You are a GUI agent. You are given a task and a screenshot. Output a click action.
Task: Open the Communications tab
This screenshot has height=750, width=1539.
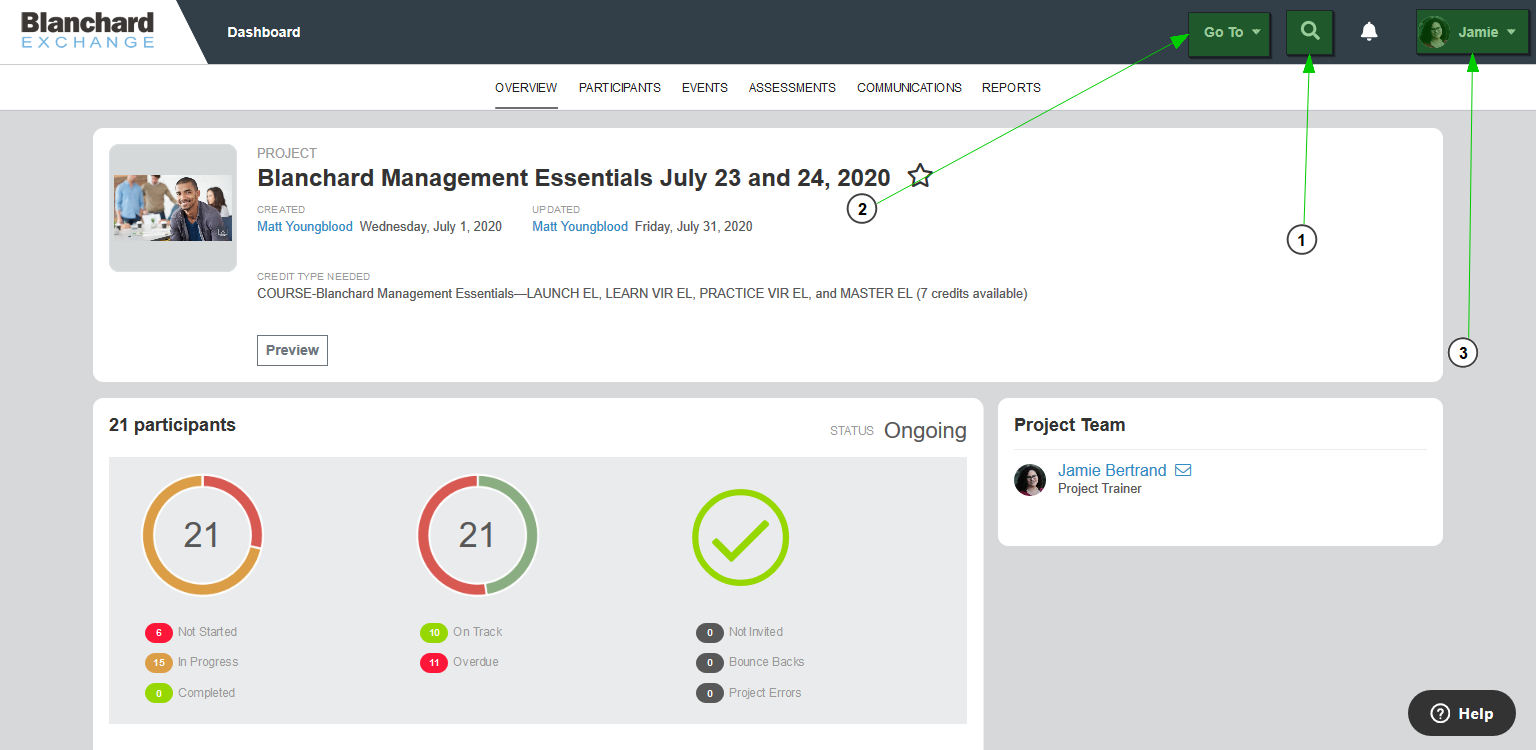click(x=909, y=88)
